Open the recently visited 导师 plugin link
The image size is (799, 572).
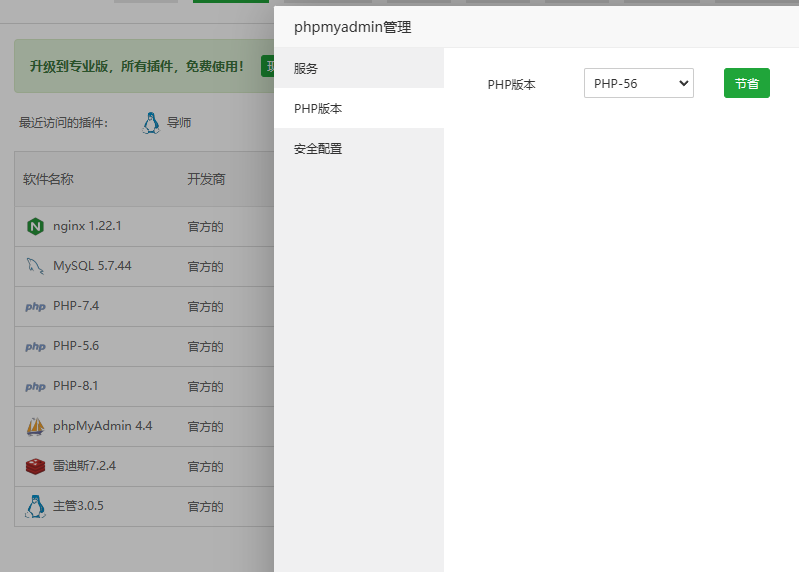click(179, 123)
